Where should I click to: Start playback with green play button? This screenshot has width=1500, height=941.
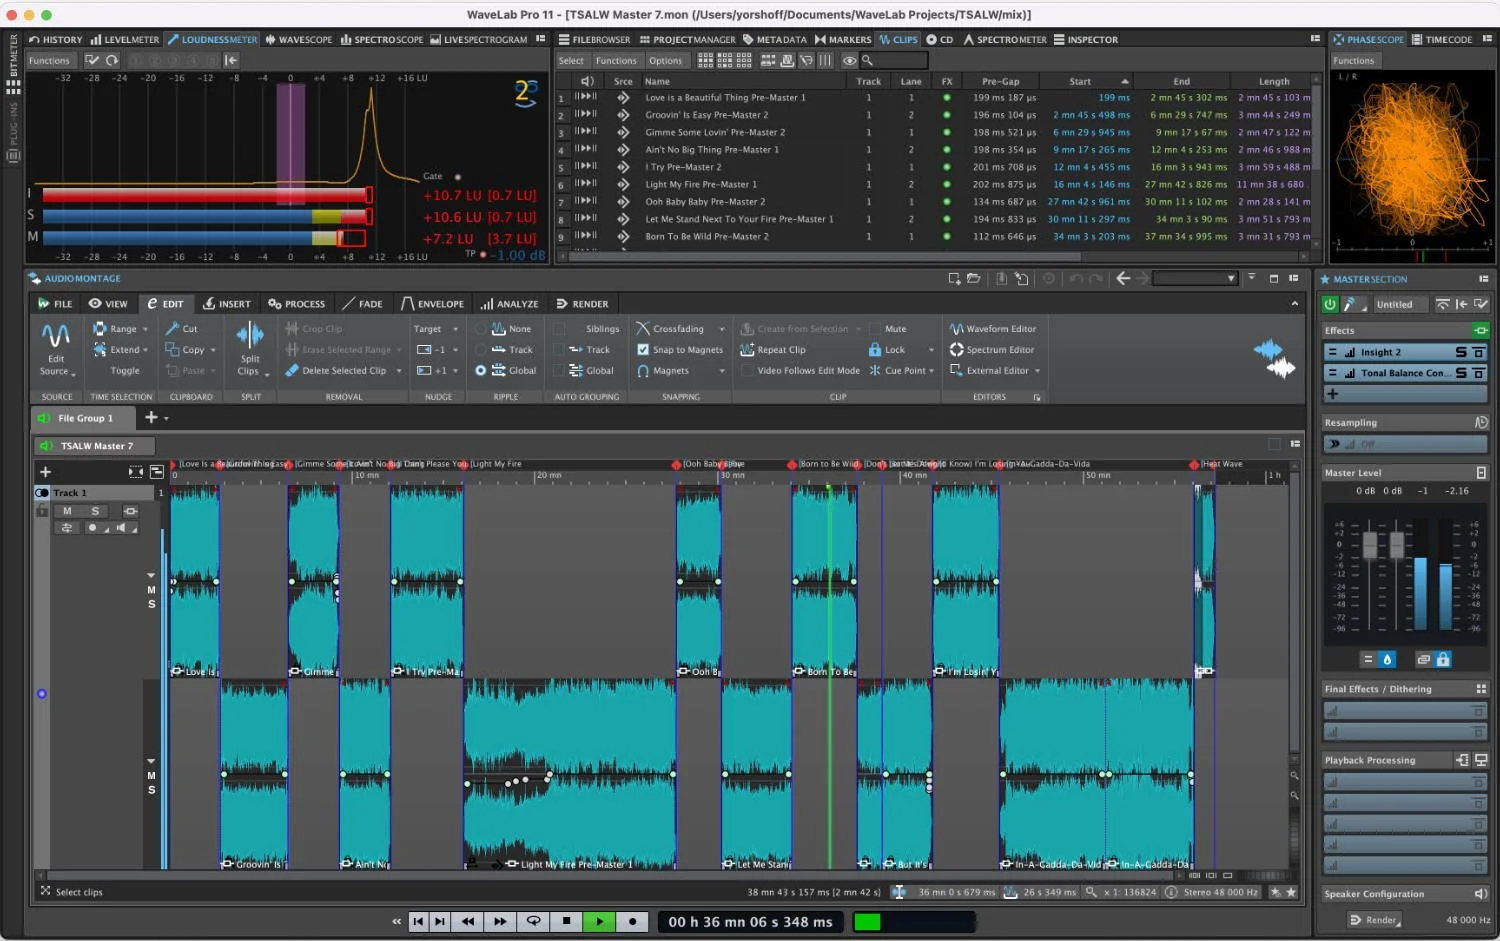coord(599,922)
